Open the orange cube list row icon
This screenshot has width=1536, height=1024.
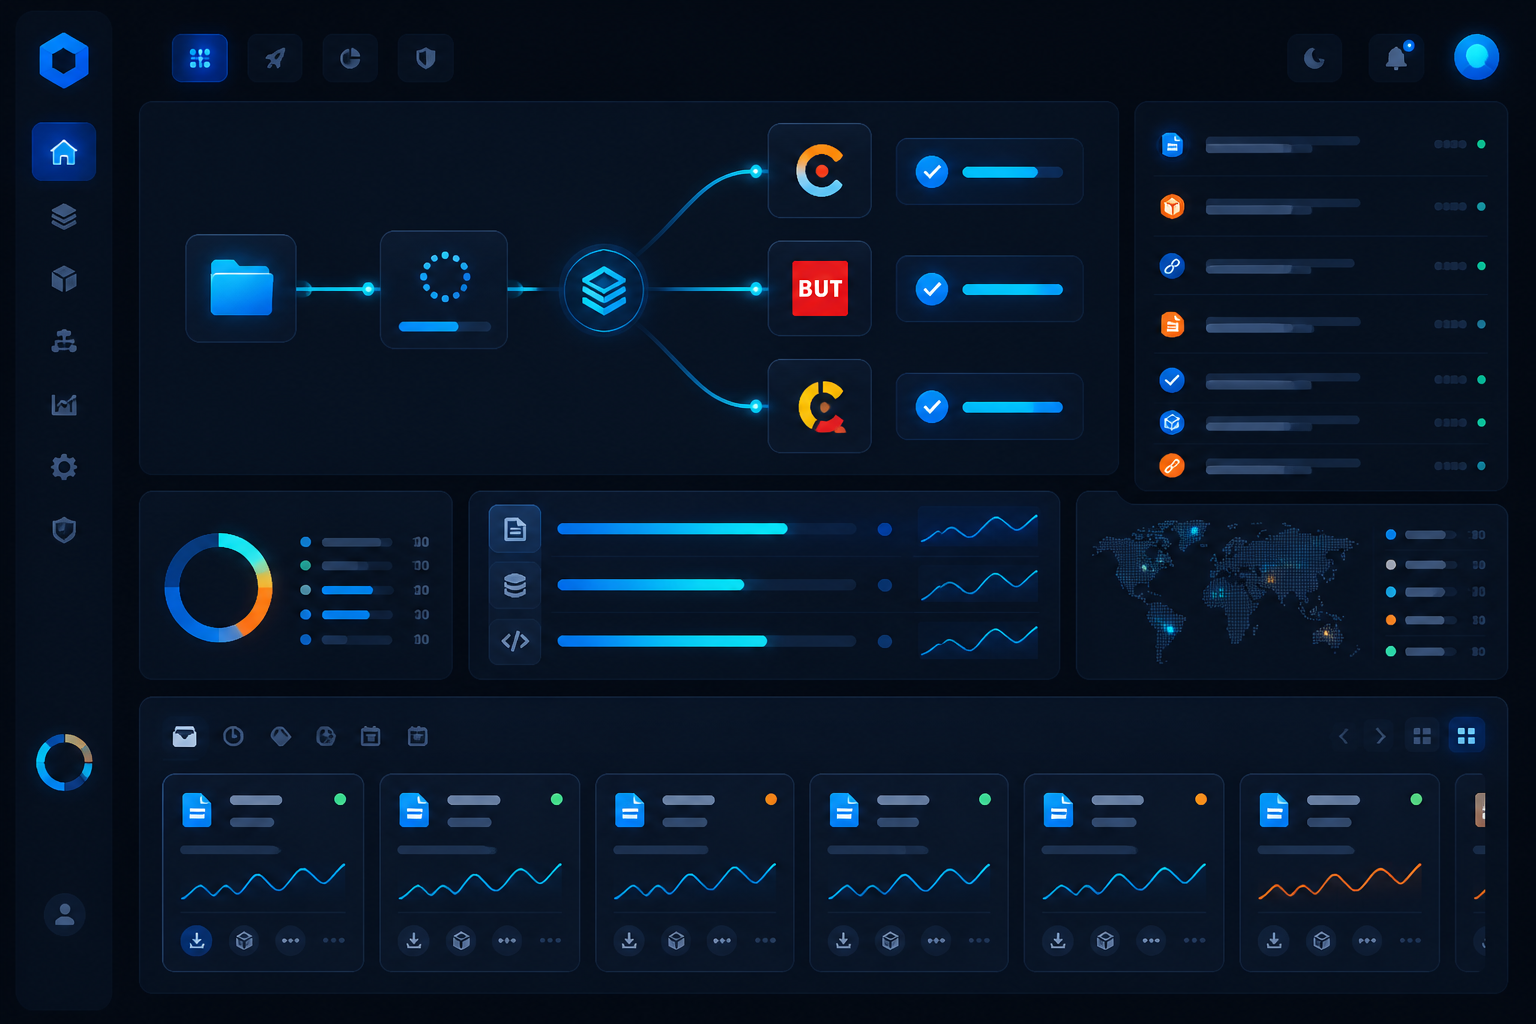click(x=1172, y=206)
